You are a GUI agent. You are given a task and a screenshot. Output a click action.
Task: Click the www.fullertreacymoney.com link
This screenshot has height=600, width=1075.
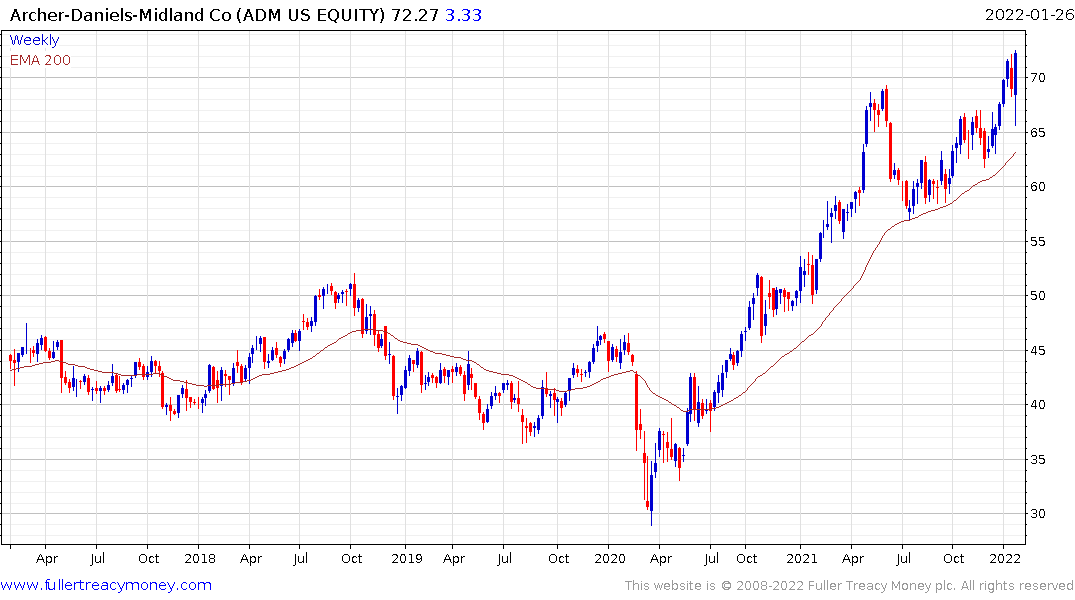tap(106, 585)
